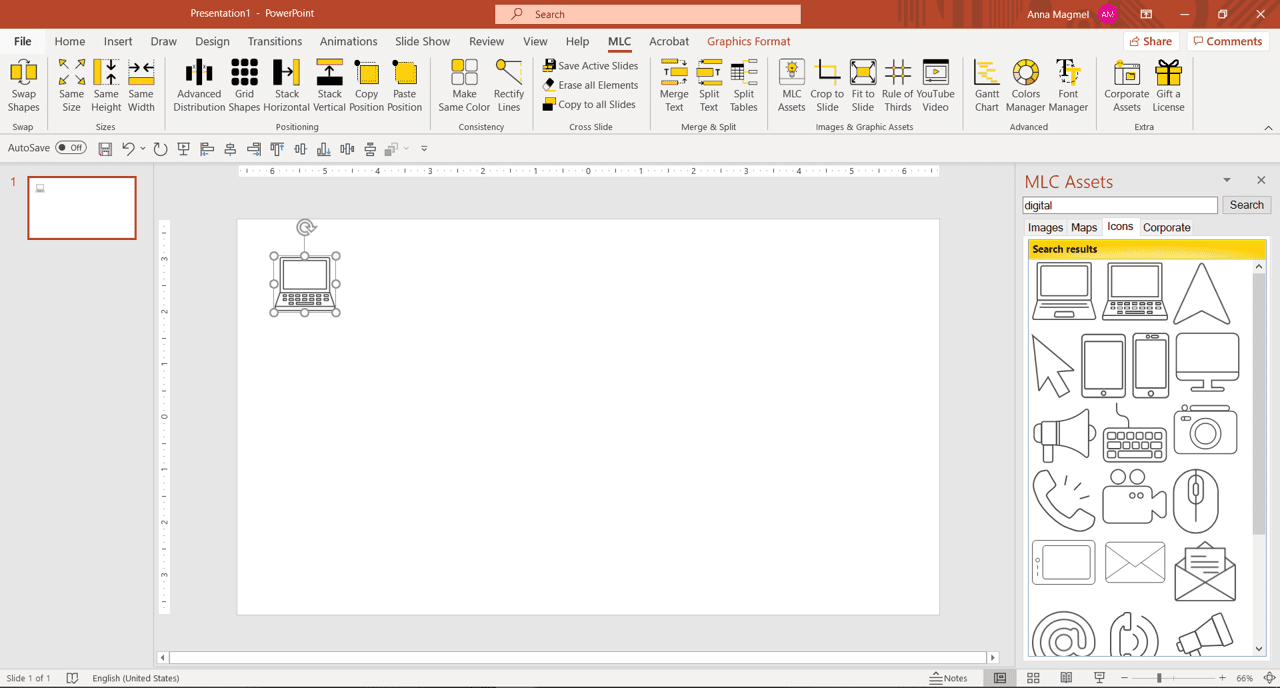Select the Grid Shapes icon
The width and height of the screenshot is (1280, 688).
pos(244,86)
